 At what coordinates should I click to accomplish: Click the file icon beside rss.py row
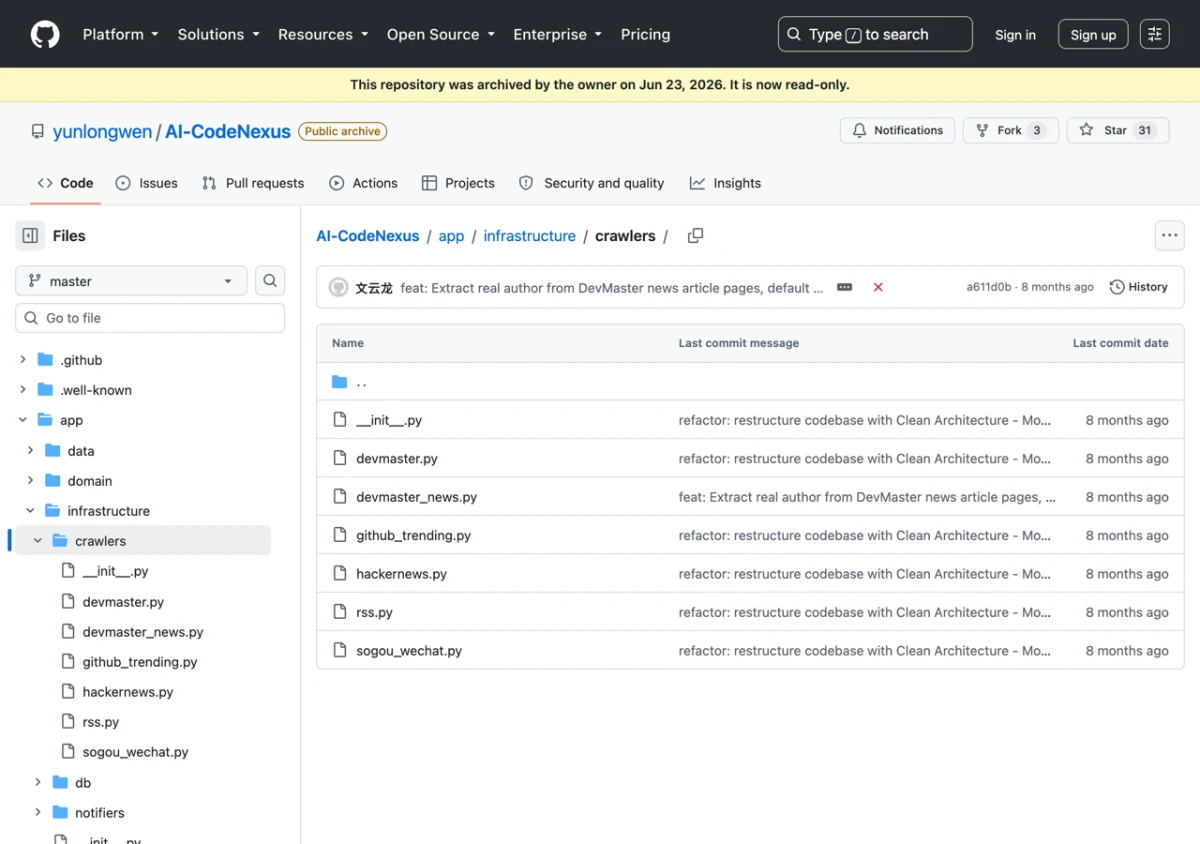pyautogui.click(x=340, y=612)
